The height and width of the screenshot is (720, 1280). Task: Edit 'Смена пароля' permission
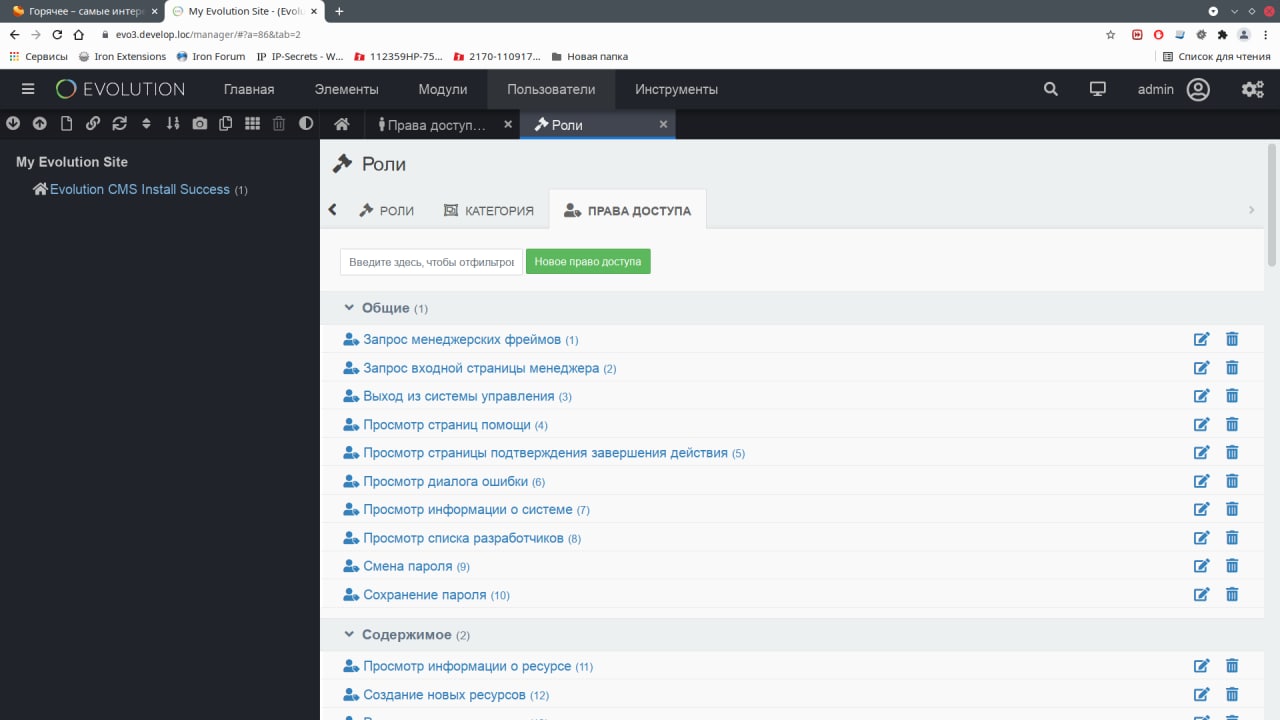click(1202, 566)
